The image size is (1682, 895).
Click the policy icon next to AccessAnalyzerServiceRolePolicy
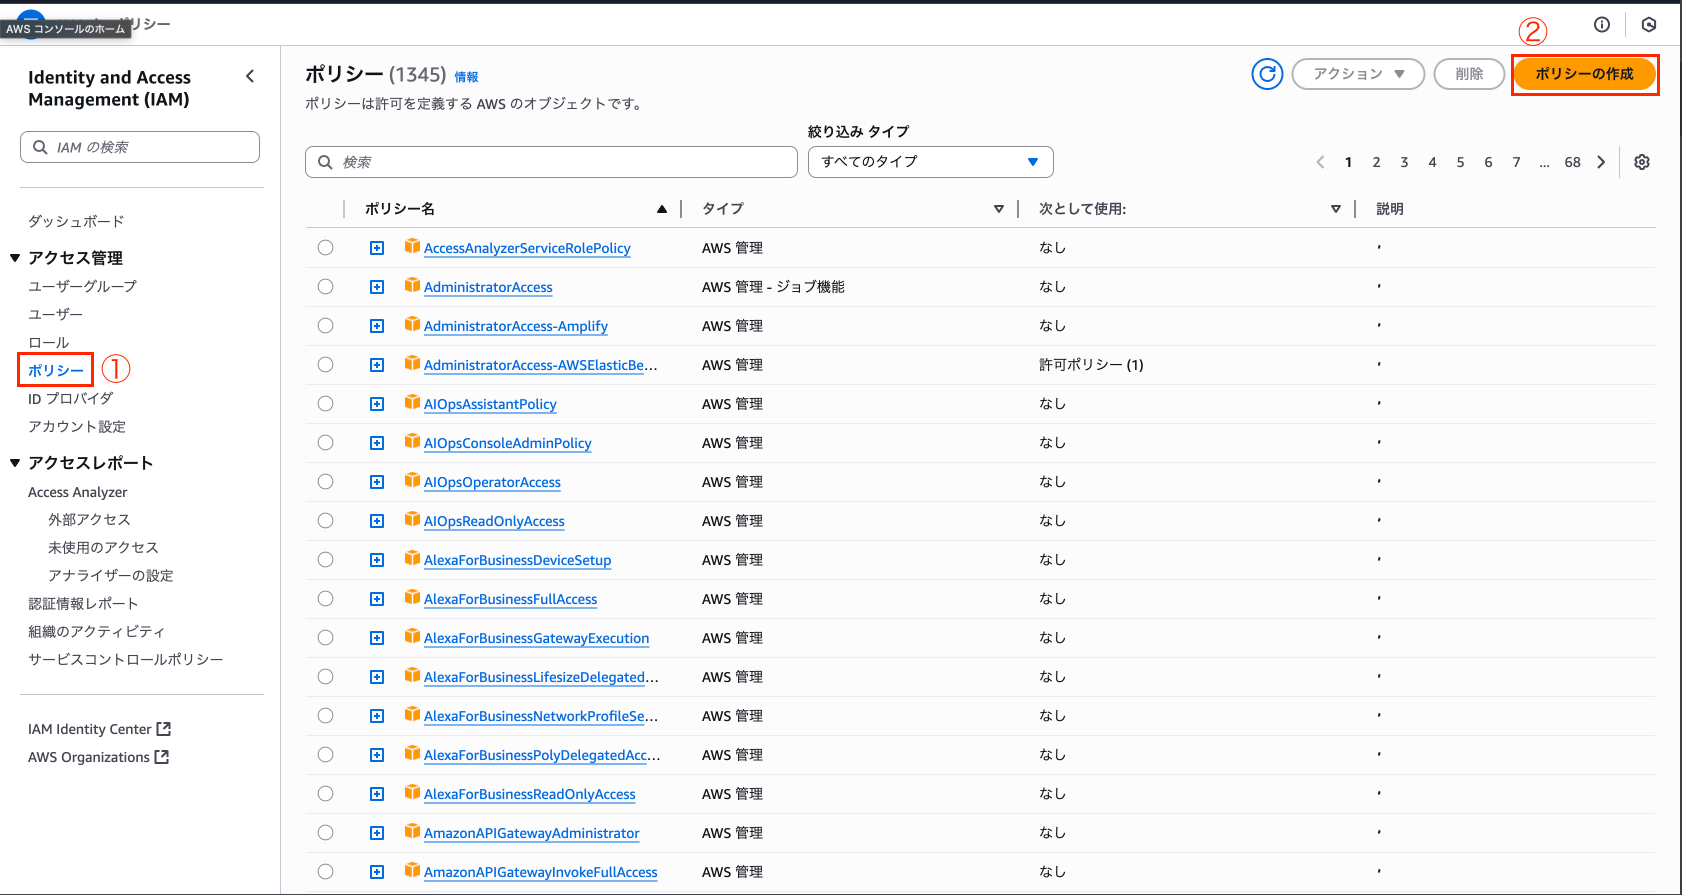[412, 246]
